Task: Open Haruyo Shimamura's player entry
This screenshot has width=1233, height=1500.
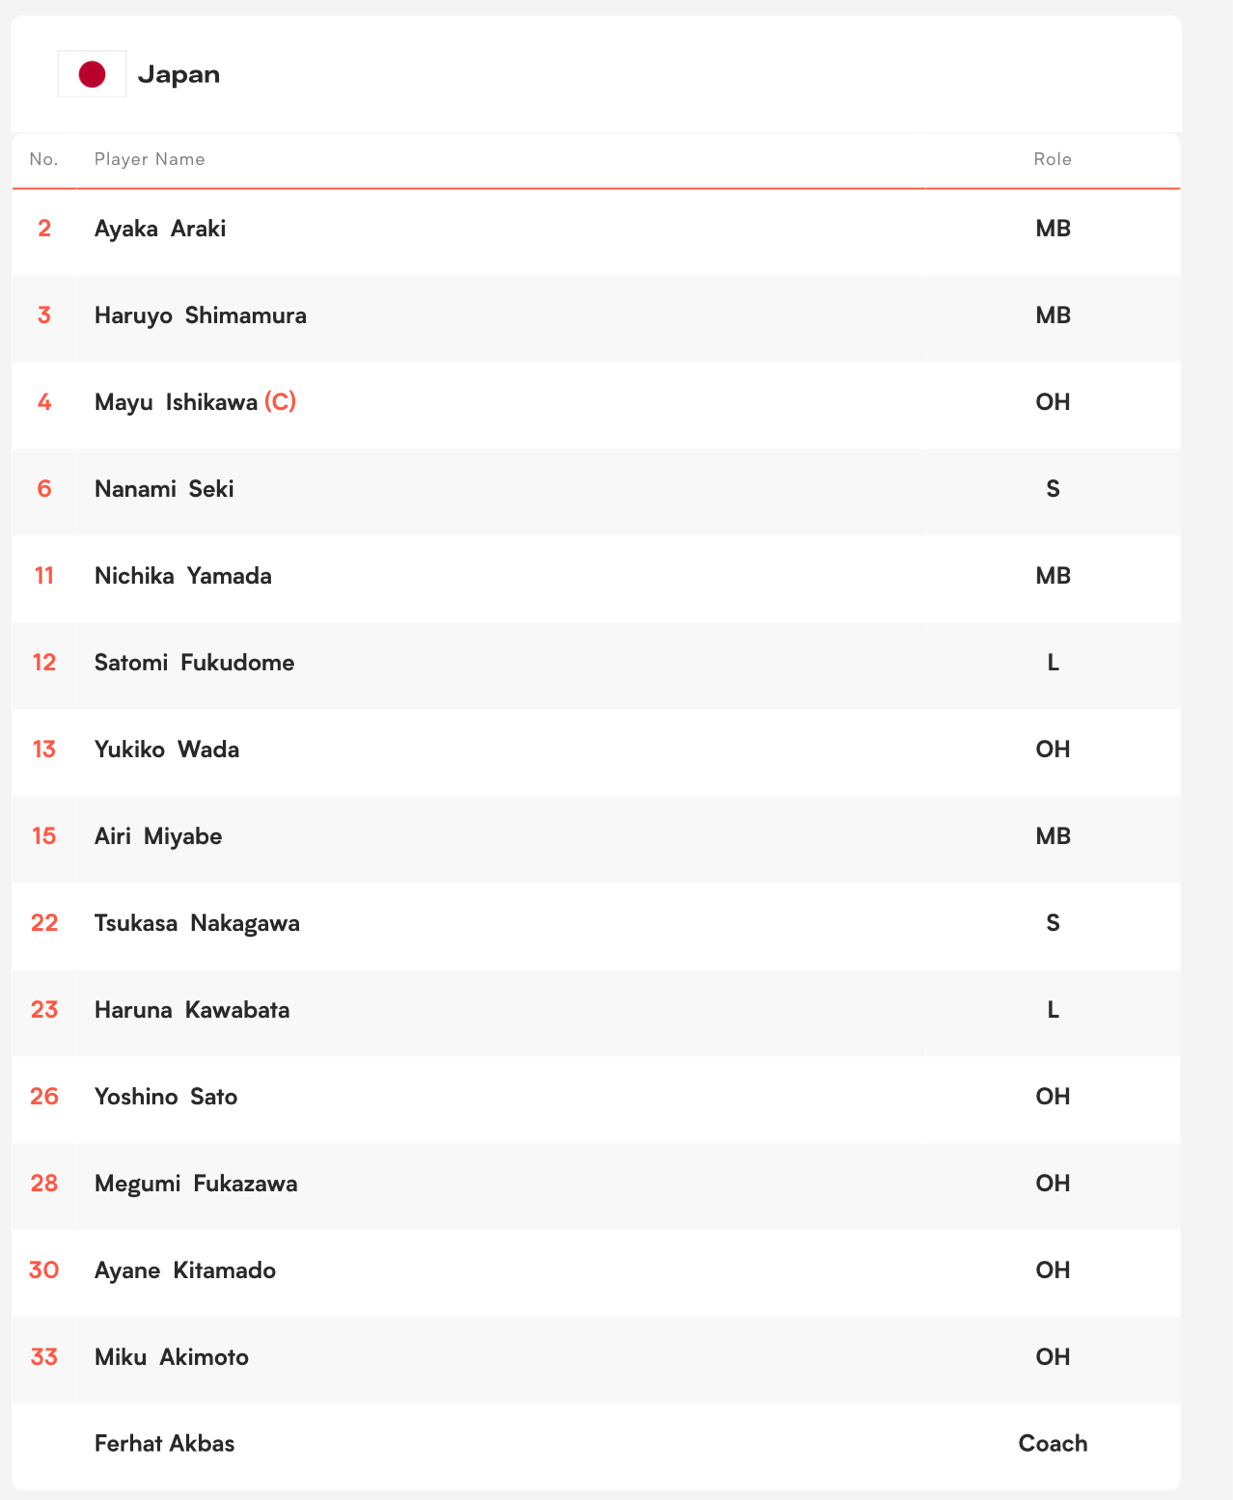Action: (200, 315)
